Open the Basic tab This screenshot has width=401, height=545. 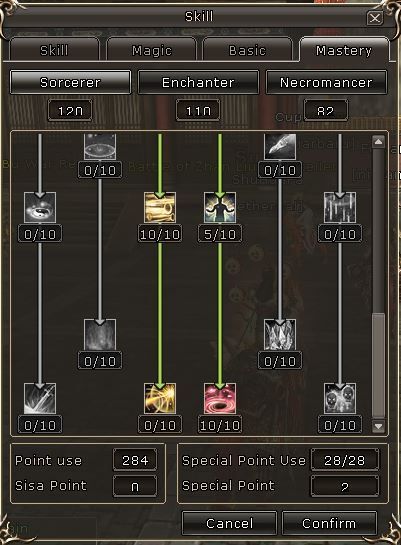click(x=247, y=50)
